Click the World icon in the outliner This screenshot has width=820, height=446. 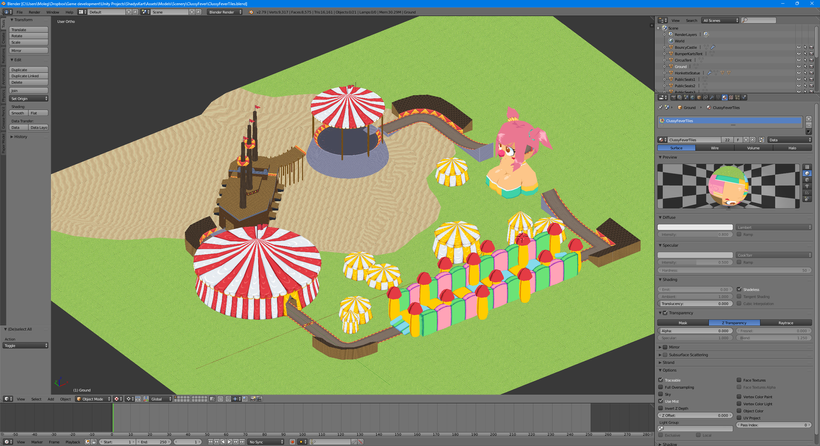click(x=671, y=40)
